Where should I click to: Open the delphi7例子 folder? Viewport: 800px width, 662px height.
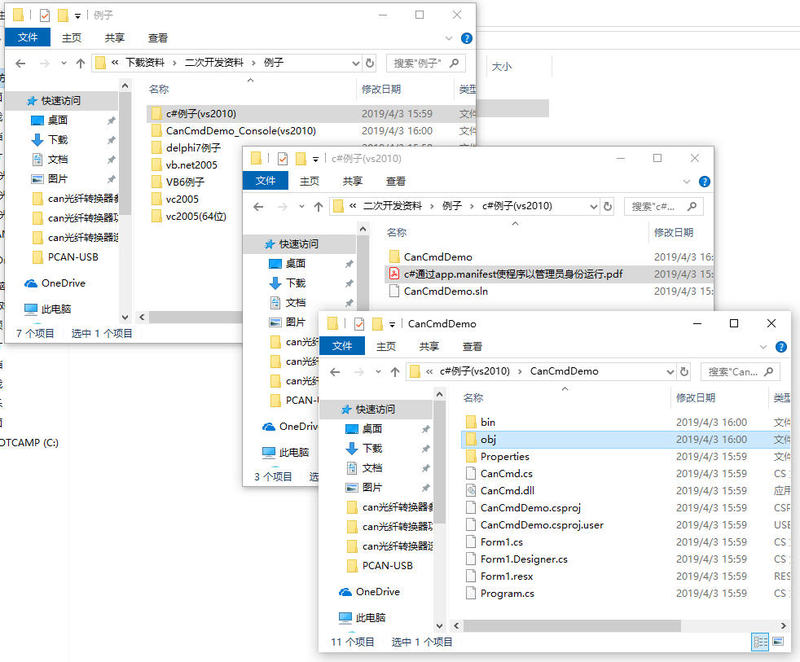[x=192, y=148]
